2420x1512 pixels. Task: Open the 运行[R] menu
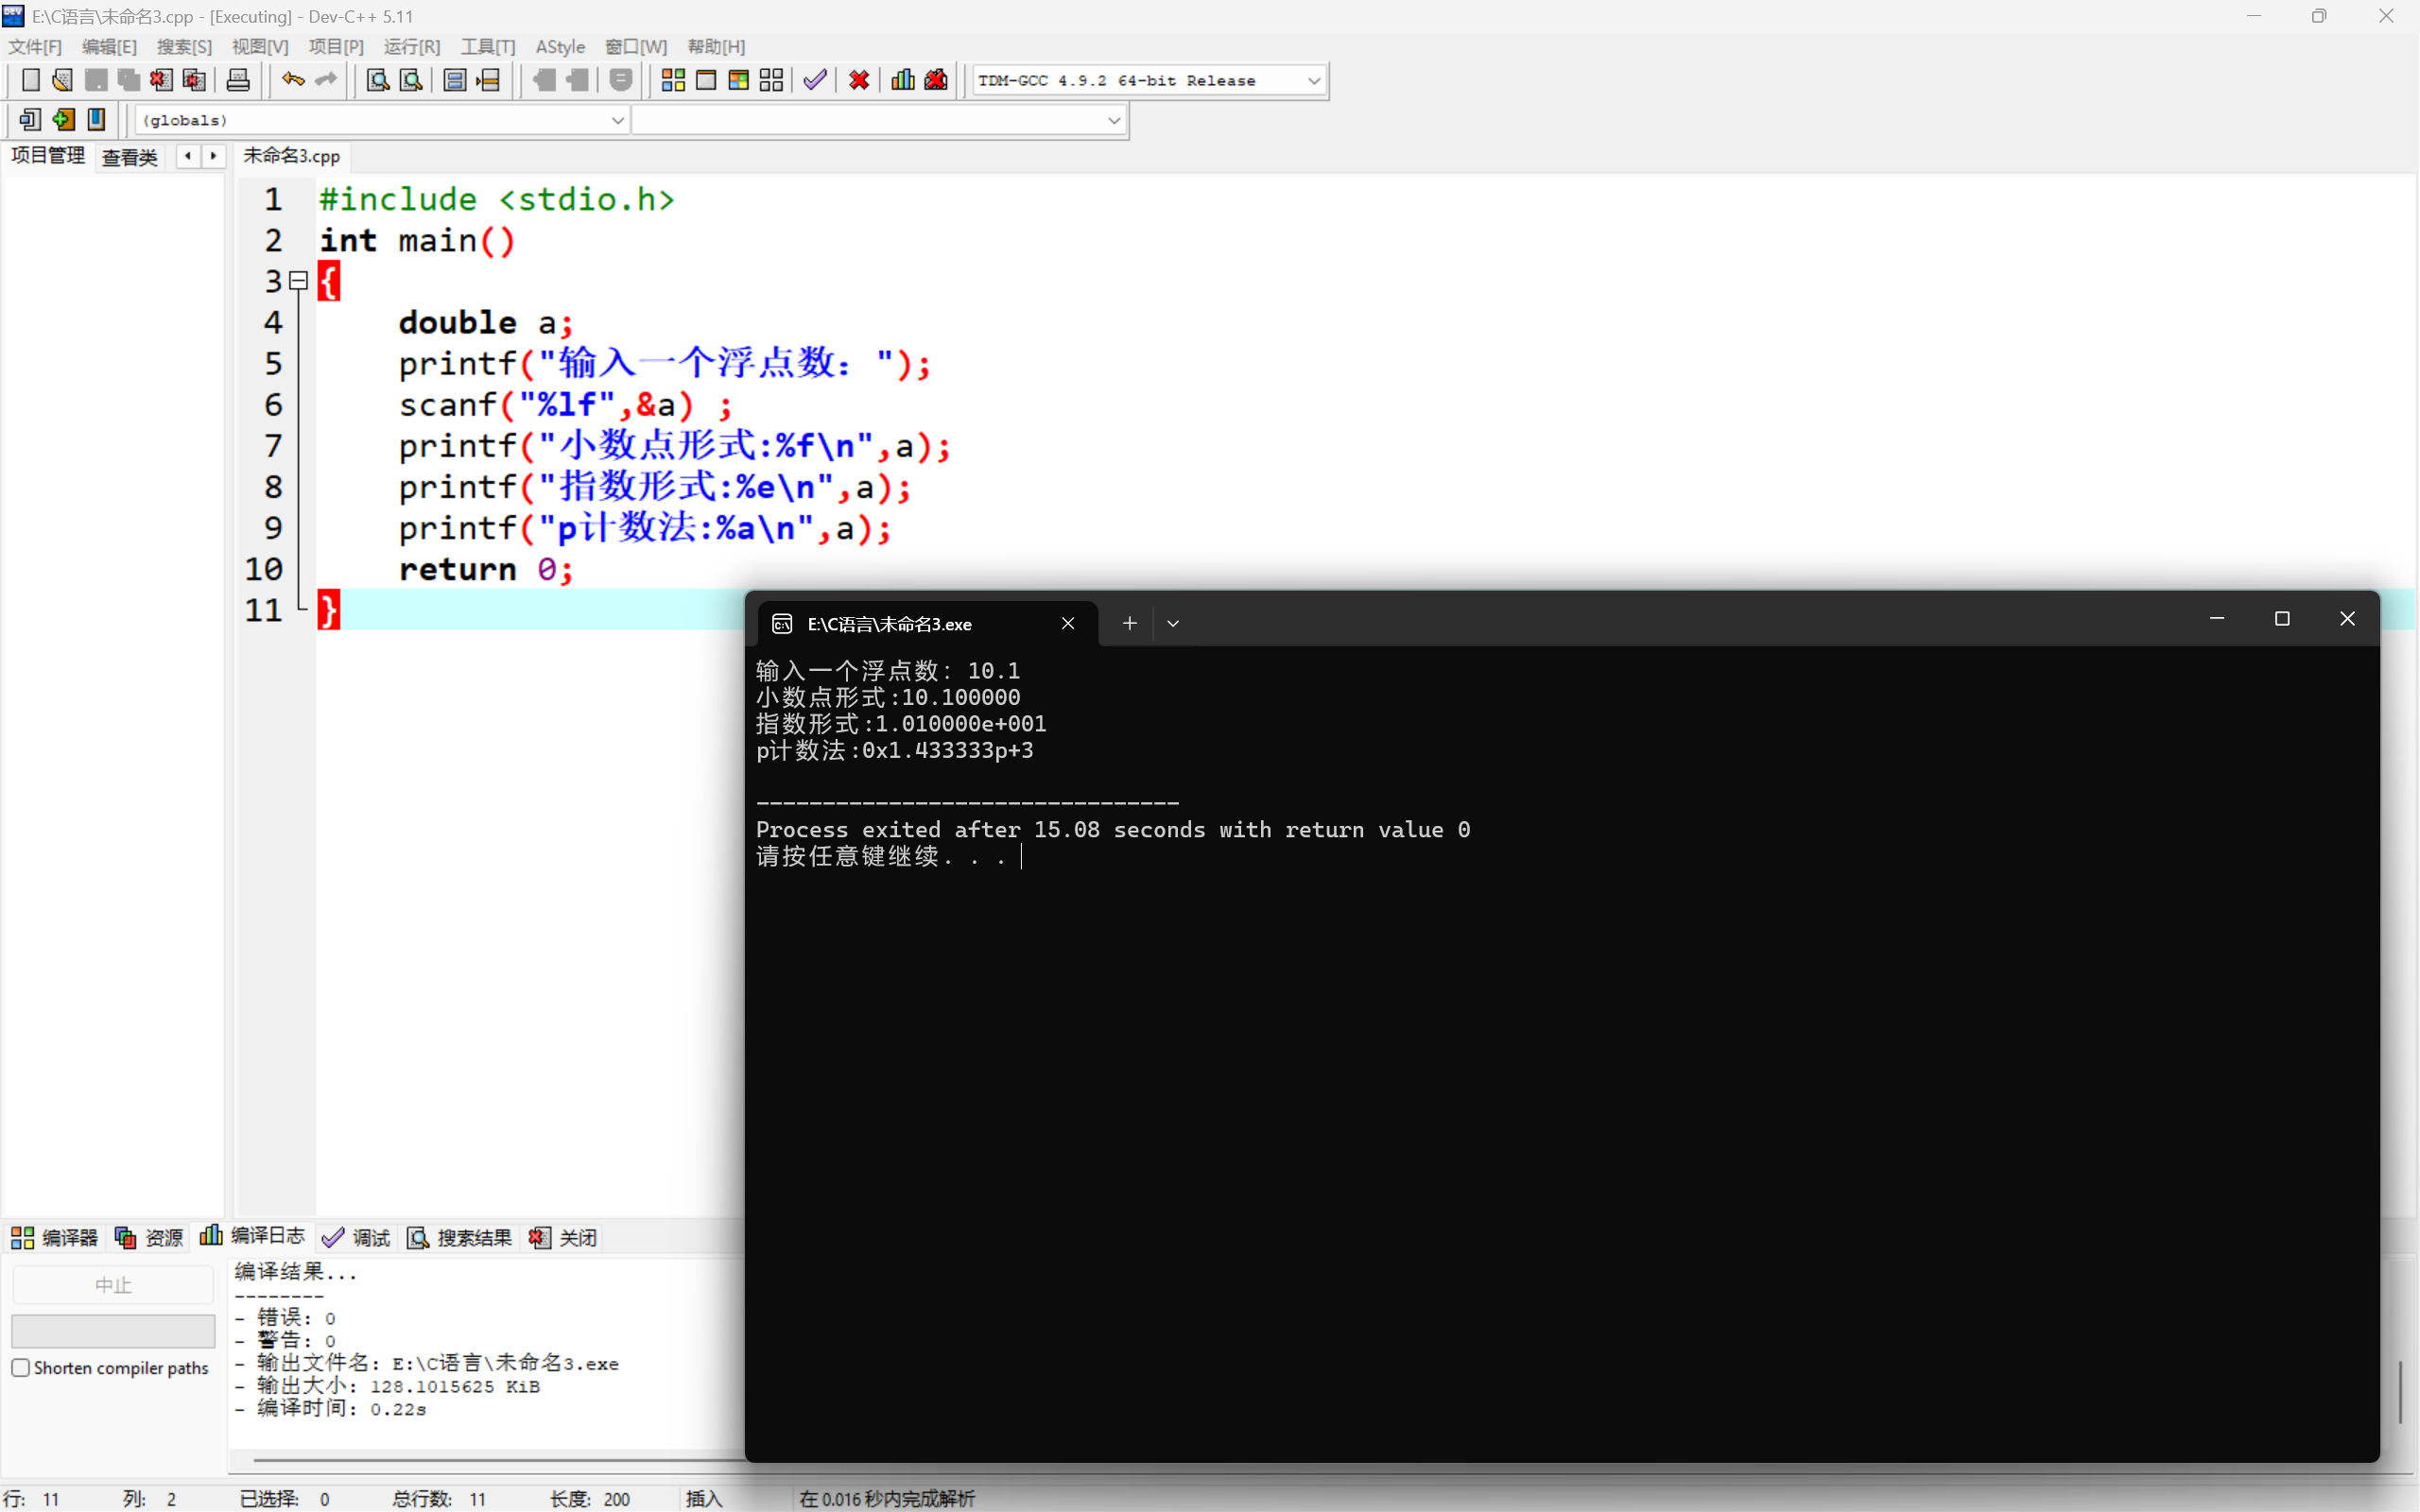coord(411,47)
